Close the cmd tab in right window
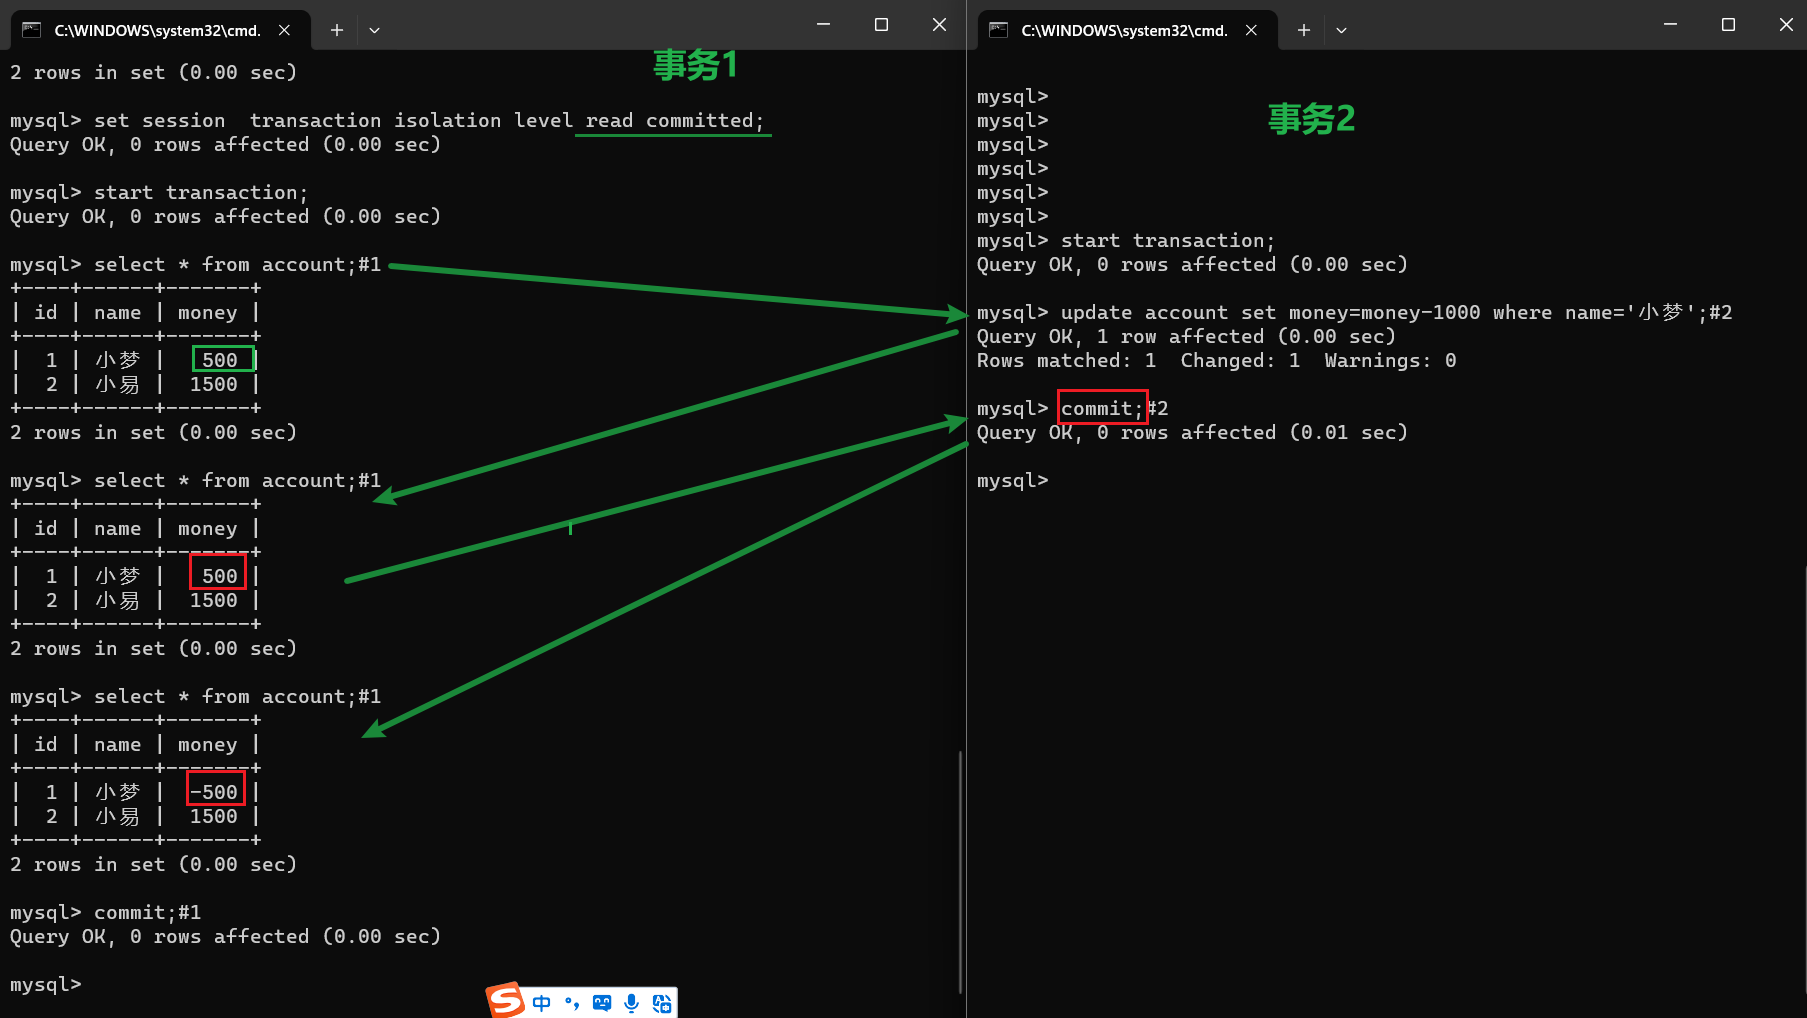The height and width of the screenshot is (1018, 1807). coord(1251,30)
